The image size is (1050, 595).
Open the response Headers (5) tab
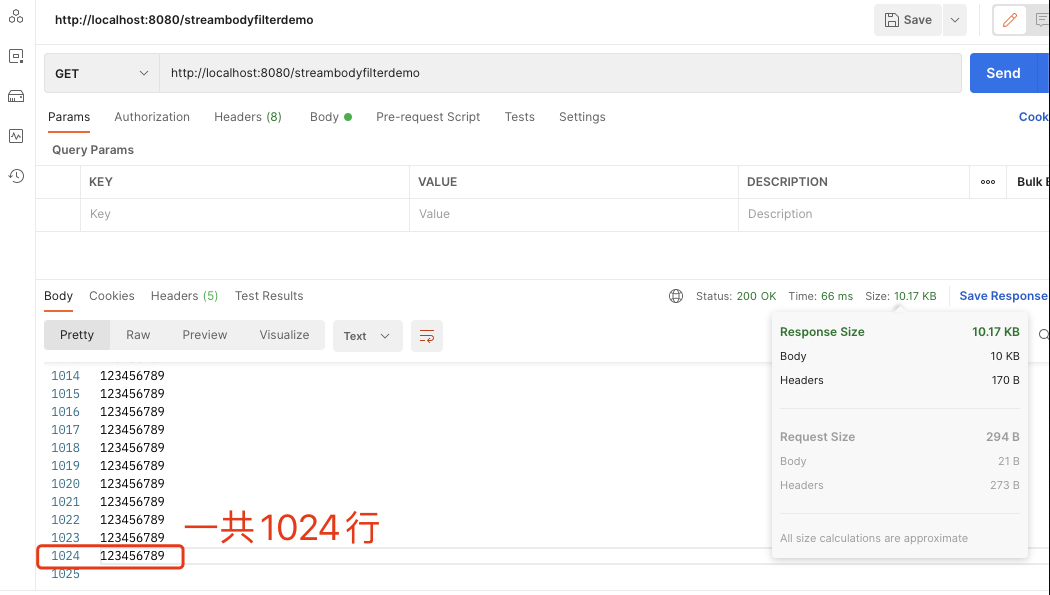[x=184, y=296]
